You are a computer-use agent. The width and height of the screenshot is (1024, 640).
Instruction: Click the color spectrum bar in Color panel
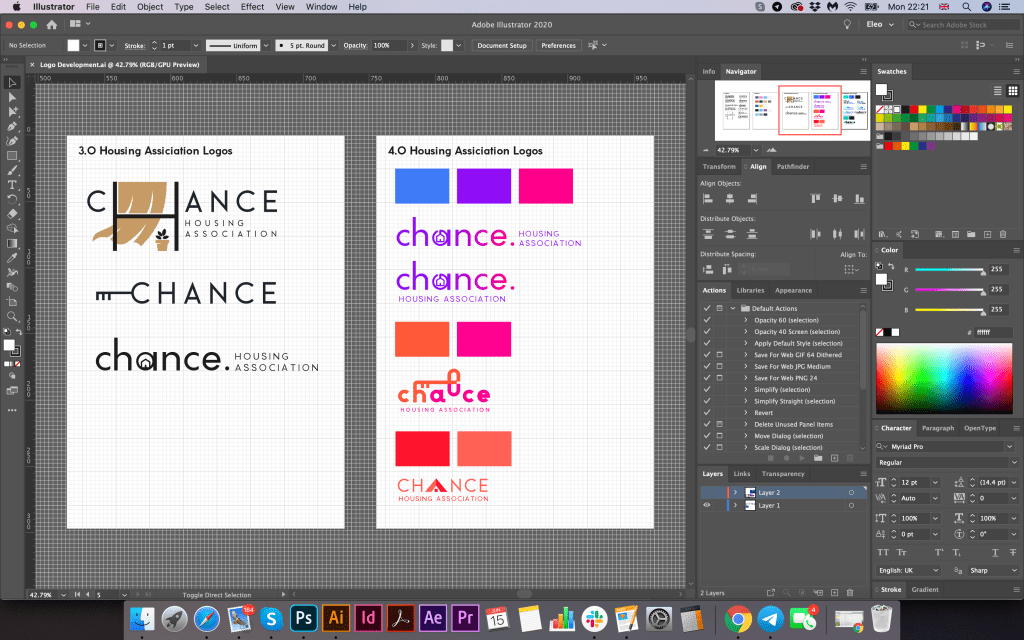(x=944, y=379)
